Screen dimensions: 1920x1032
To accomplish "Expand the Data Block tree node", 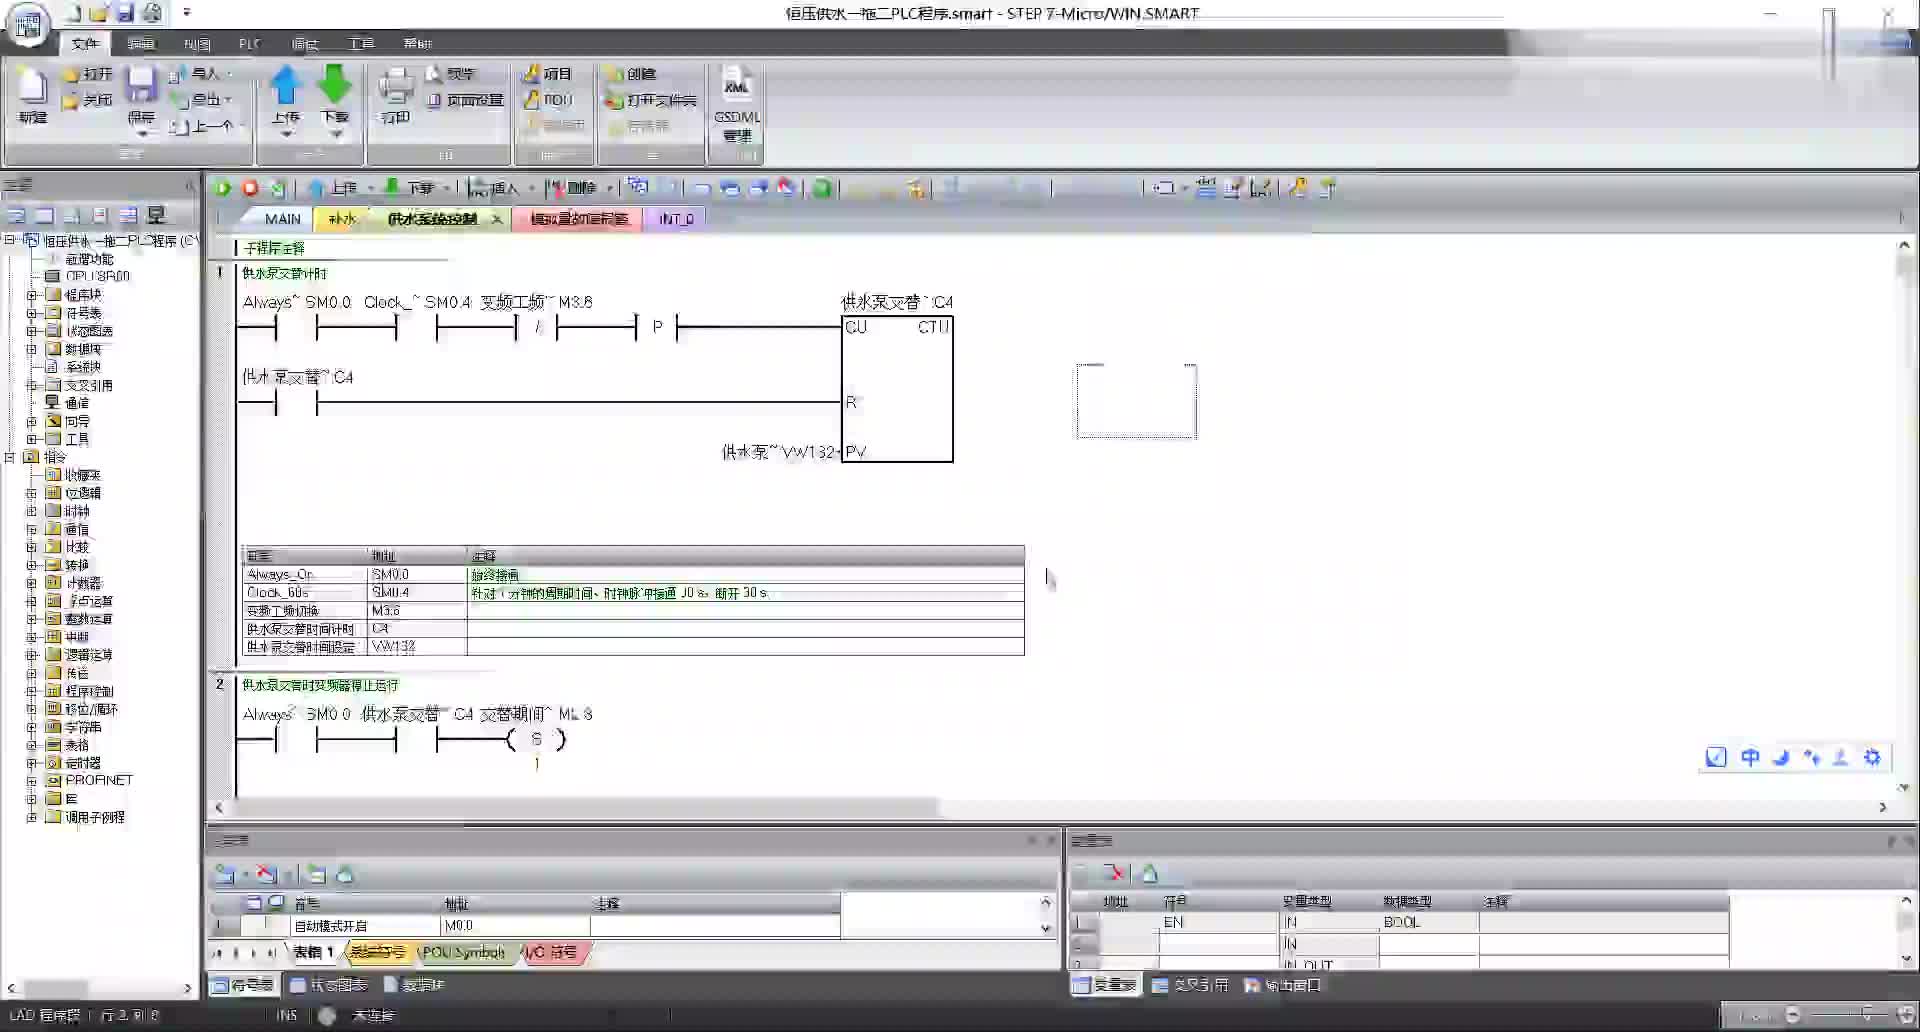I will coord(32,349).
